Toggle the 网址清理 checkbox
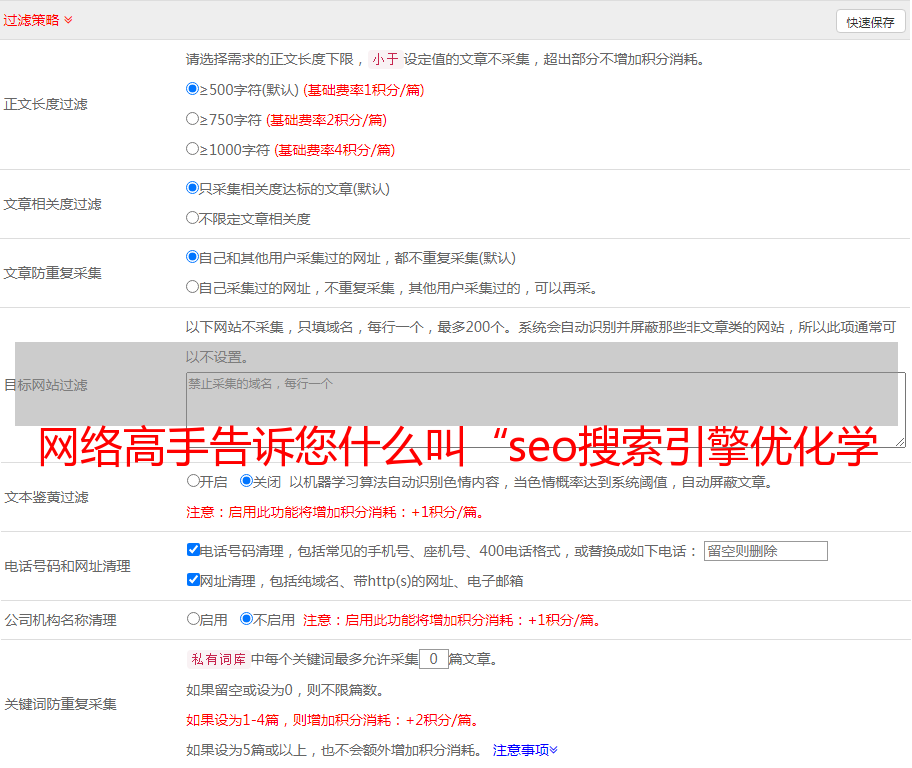The width and height of the screenshot is (912, 768). 193,580
